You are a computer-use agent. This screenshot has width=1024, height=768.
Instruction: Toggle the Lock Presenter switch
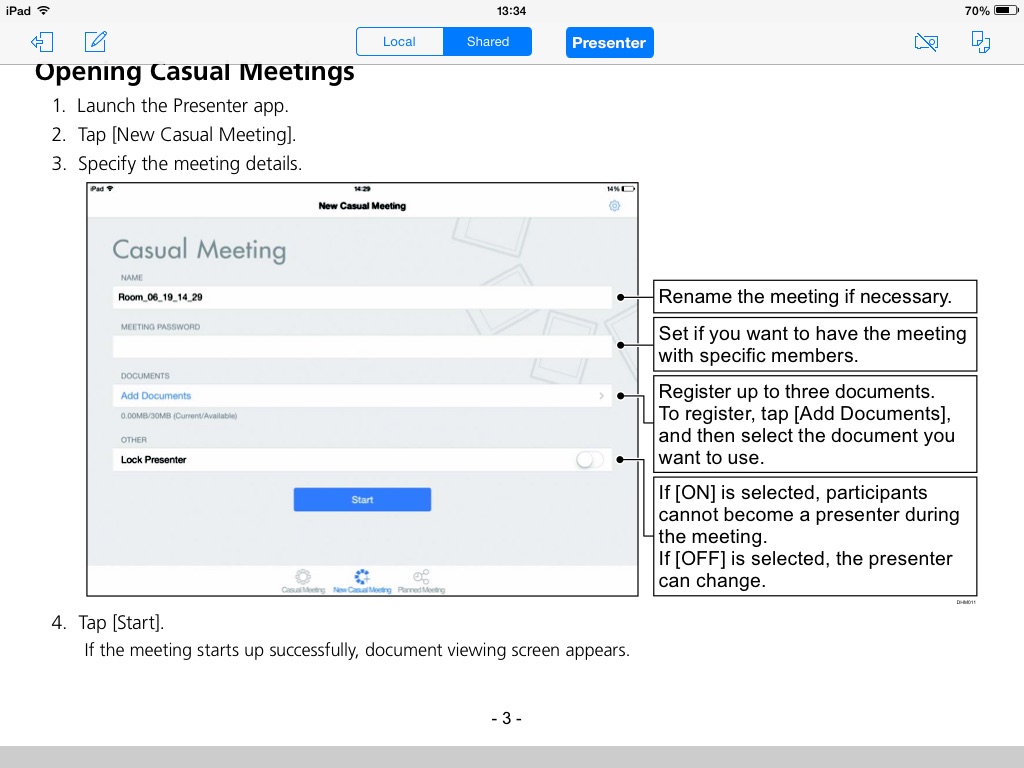[x=589, y=460]
